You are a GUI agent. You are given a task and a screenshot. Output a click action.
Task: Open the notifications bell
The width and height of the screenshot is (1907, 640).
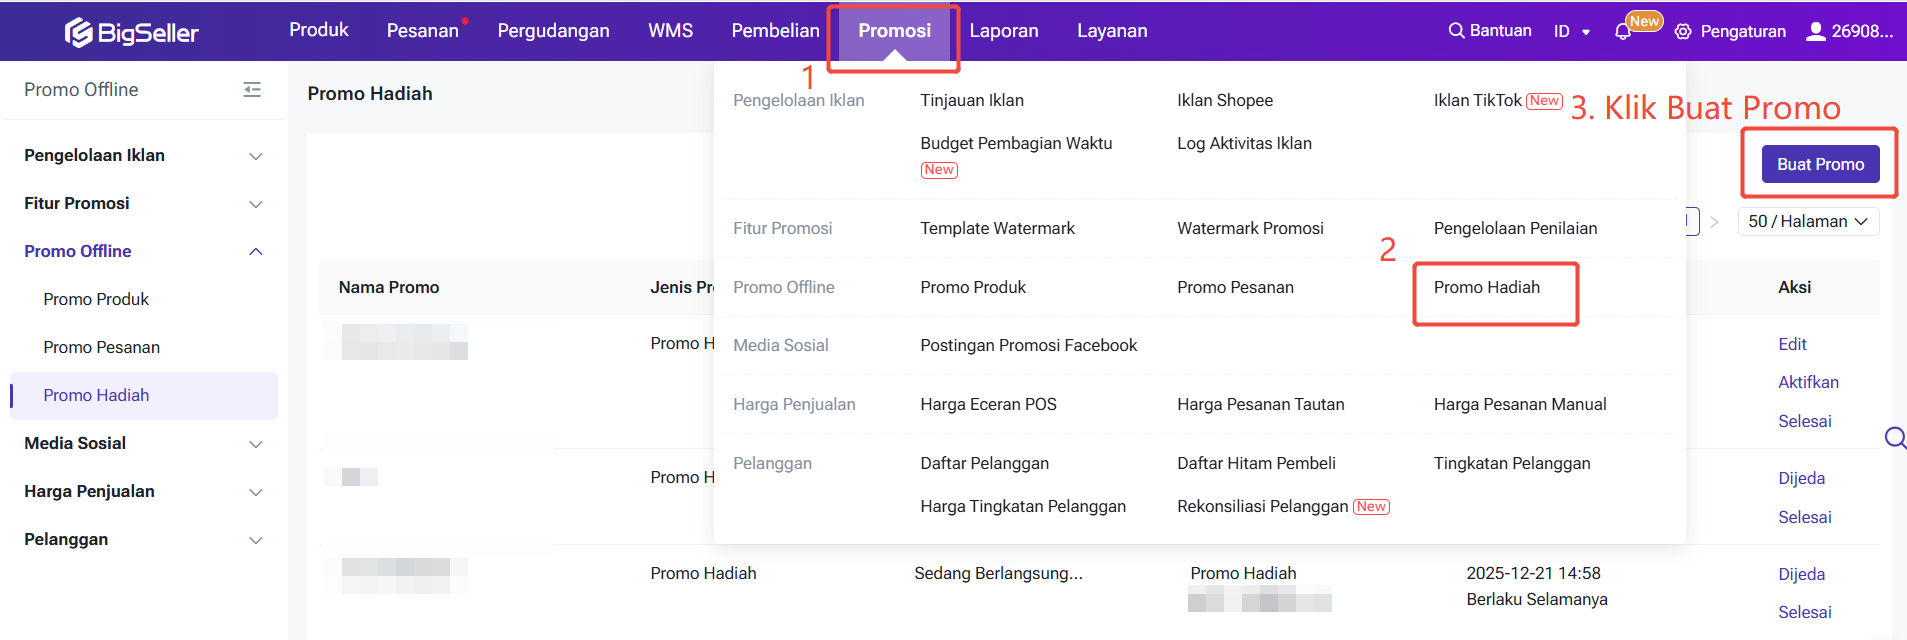(x=1623, y=32)
